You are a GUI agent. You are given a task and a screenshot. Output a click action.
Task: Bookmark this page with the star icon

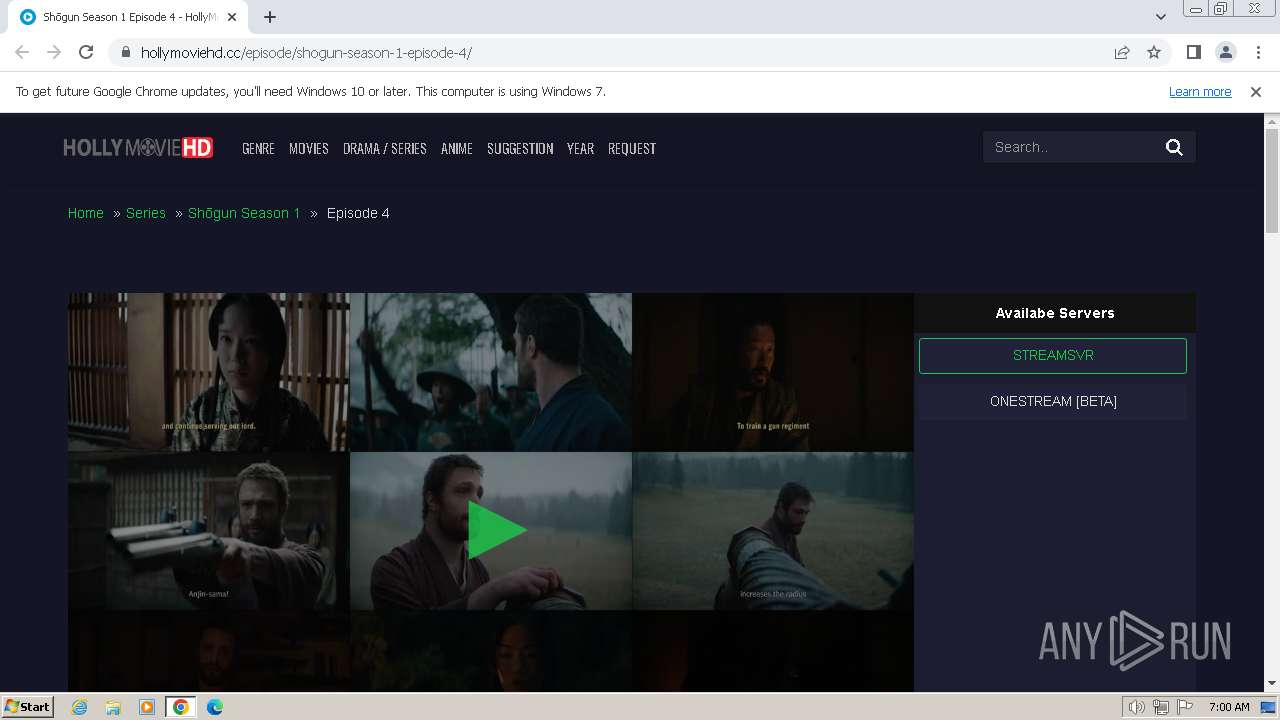click(1154, 52)
